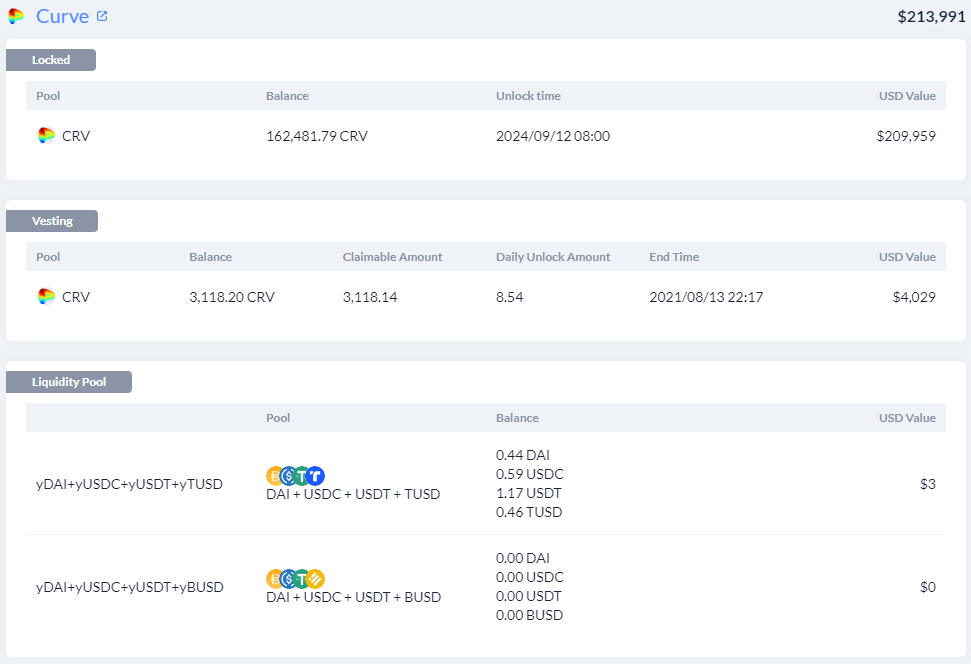Click the BUSD coin icon
Screen dimensions: 971x664
[315, 579]
